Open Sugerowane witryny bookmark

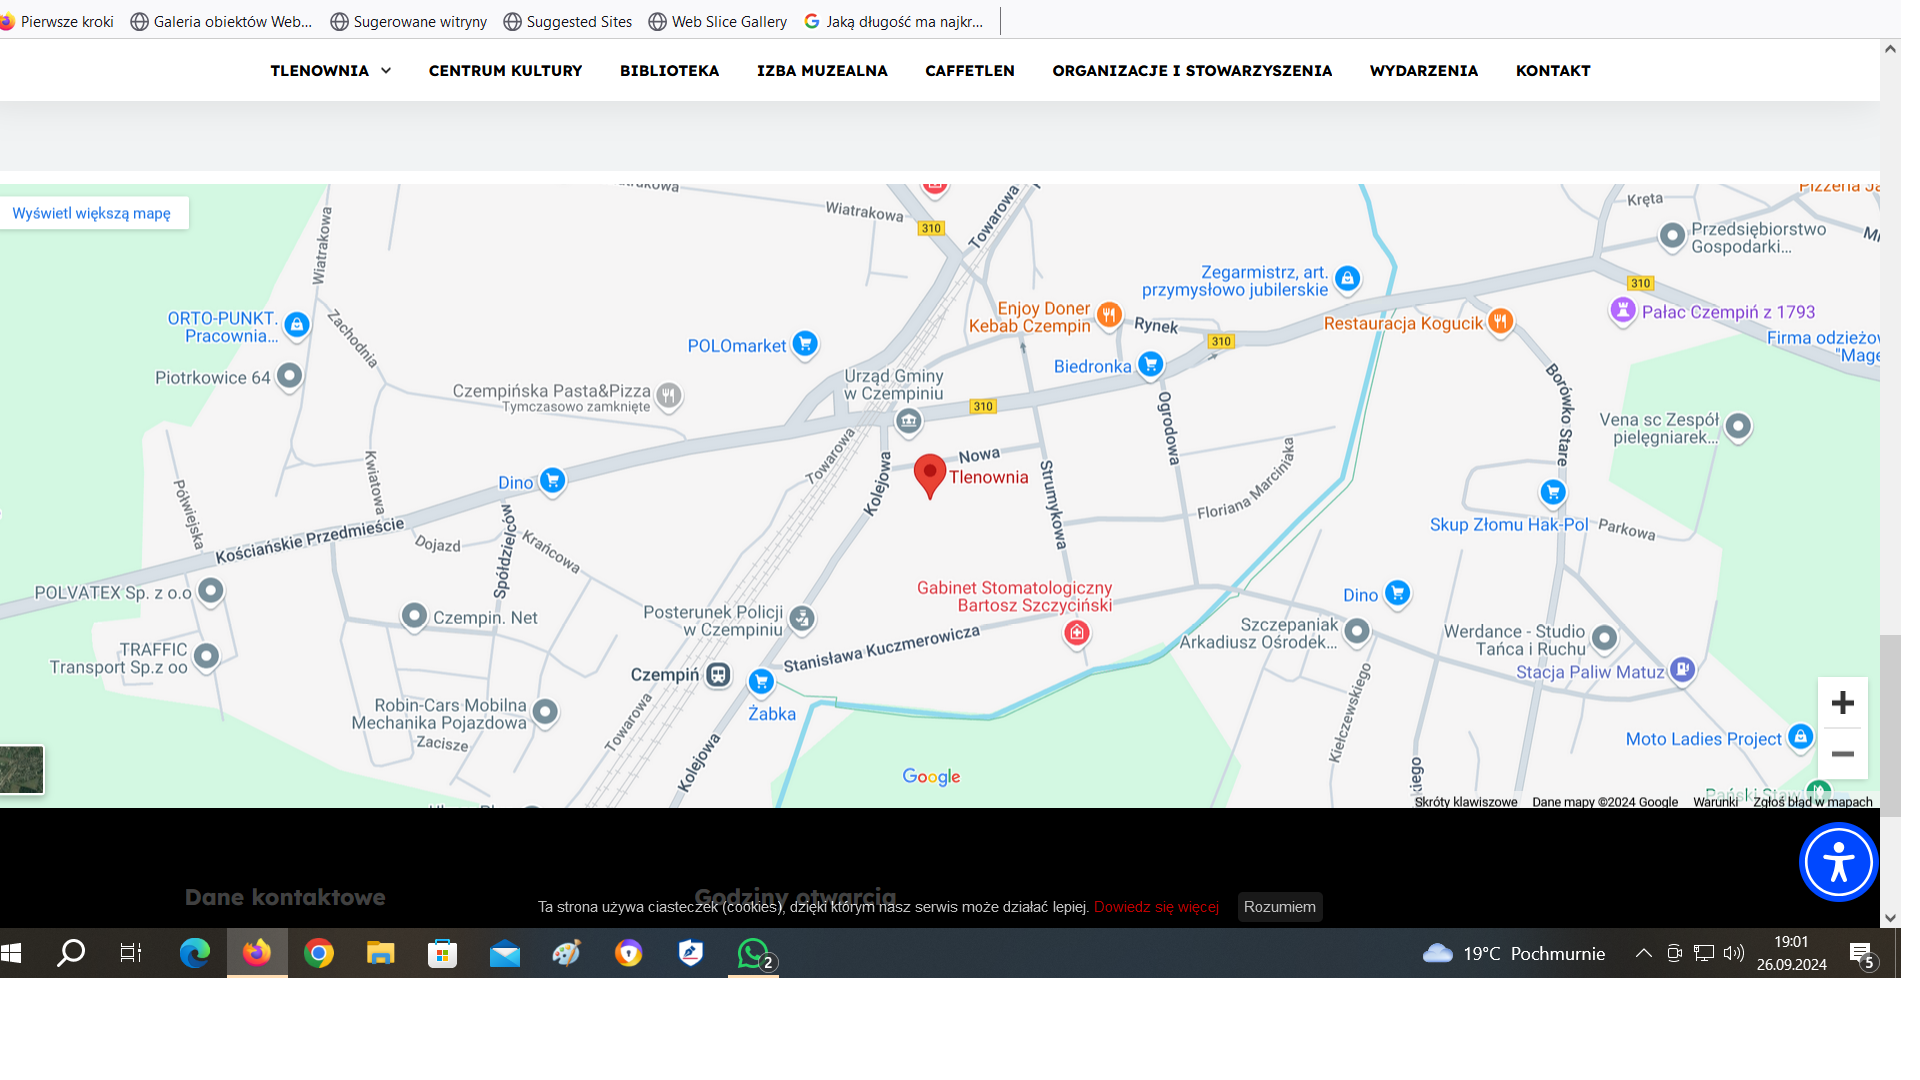point(409,21)
